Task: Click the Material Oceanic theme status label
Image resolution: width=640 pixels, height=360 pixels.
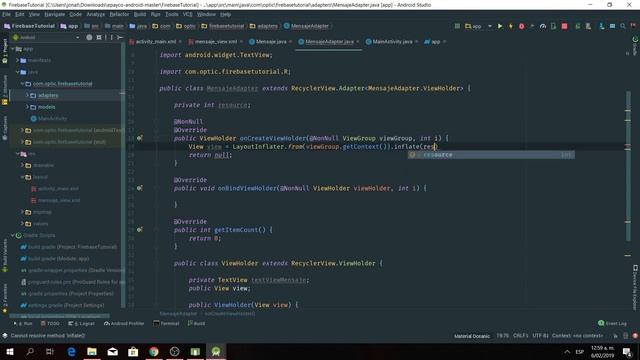Action: tap(472, 336)
